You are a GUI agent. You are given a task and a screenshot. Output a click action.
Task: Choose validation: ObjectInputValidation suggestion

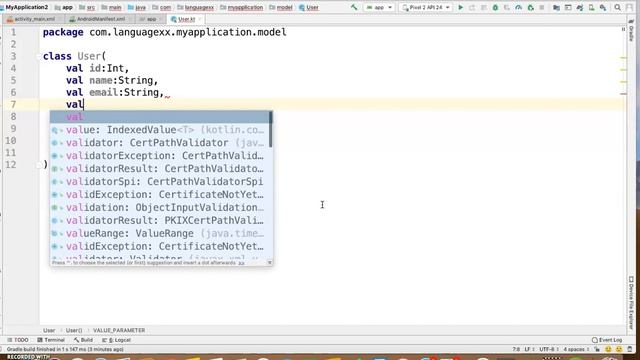click(x=160, y=208)
